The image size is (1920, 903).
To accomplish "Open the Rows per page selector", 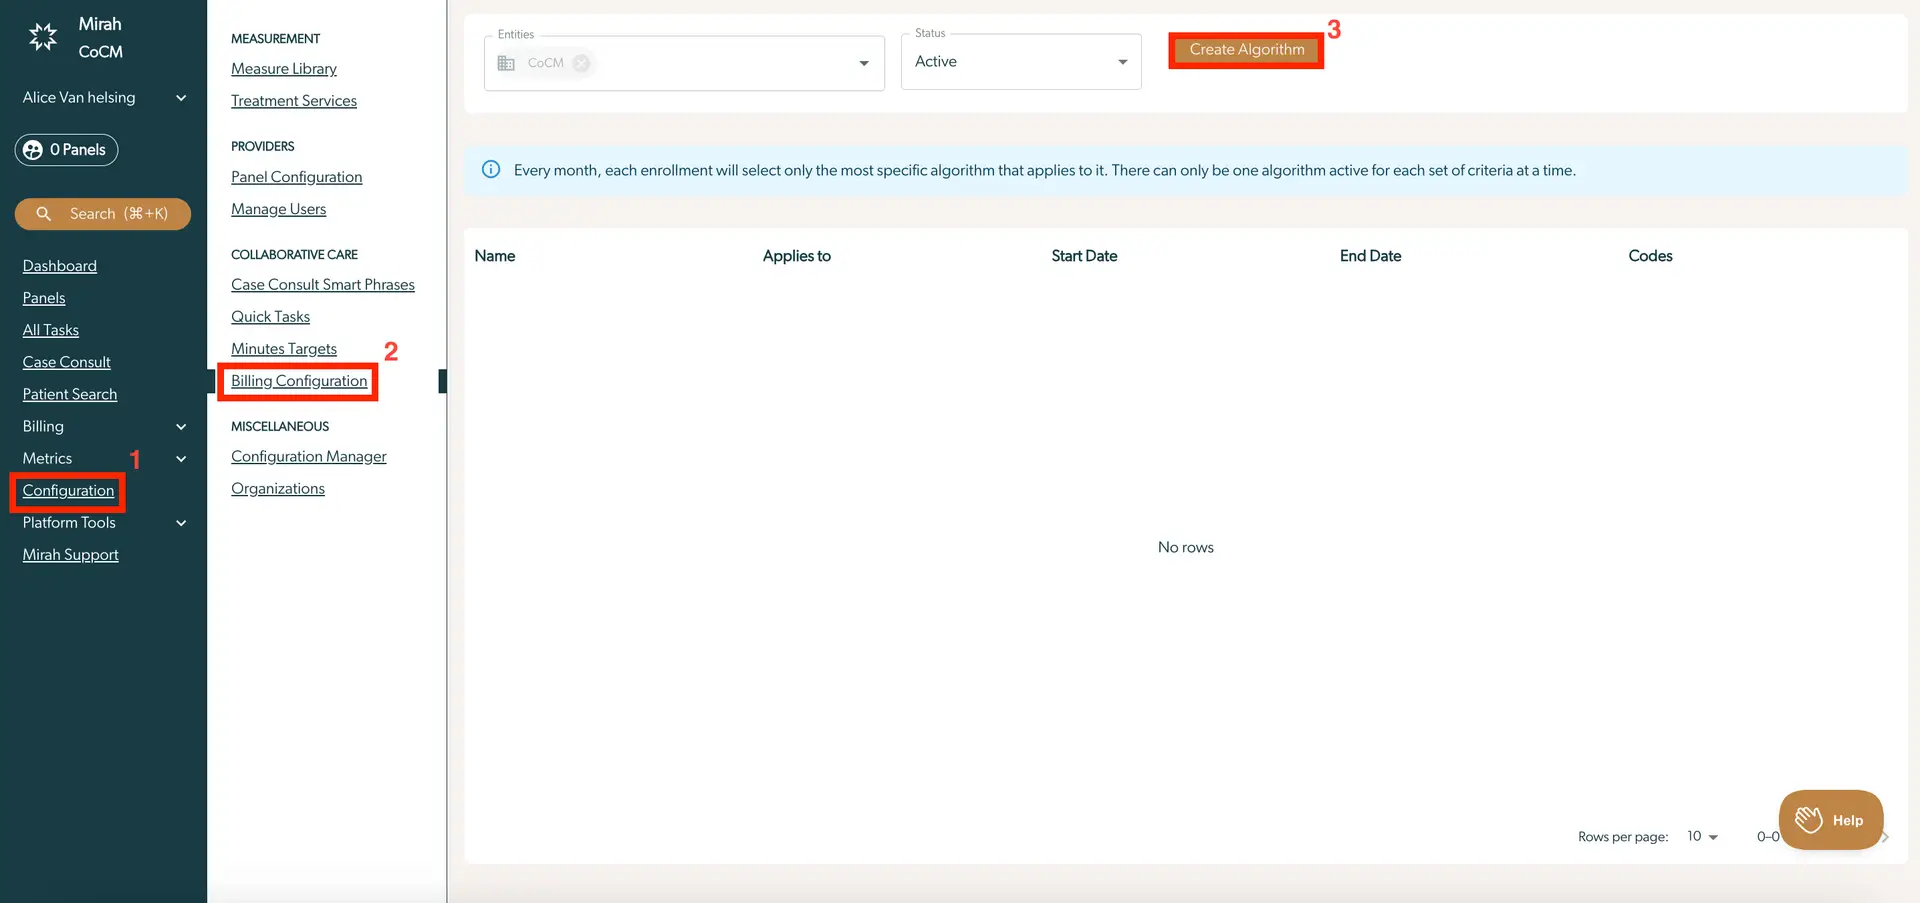I will tap(1700, 836).
